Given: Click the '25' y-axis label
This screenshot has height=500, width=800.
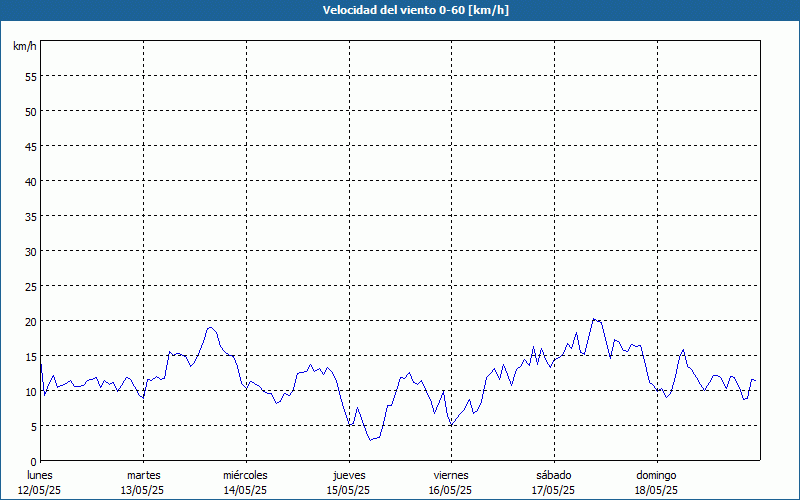Looking at the screenshot, I should point(31,287).
